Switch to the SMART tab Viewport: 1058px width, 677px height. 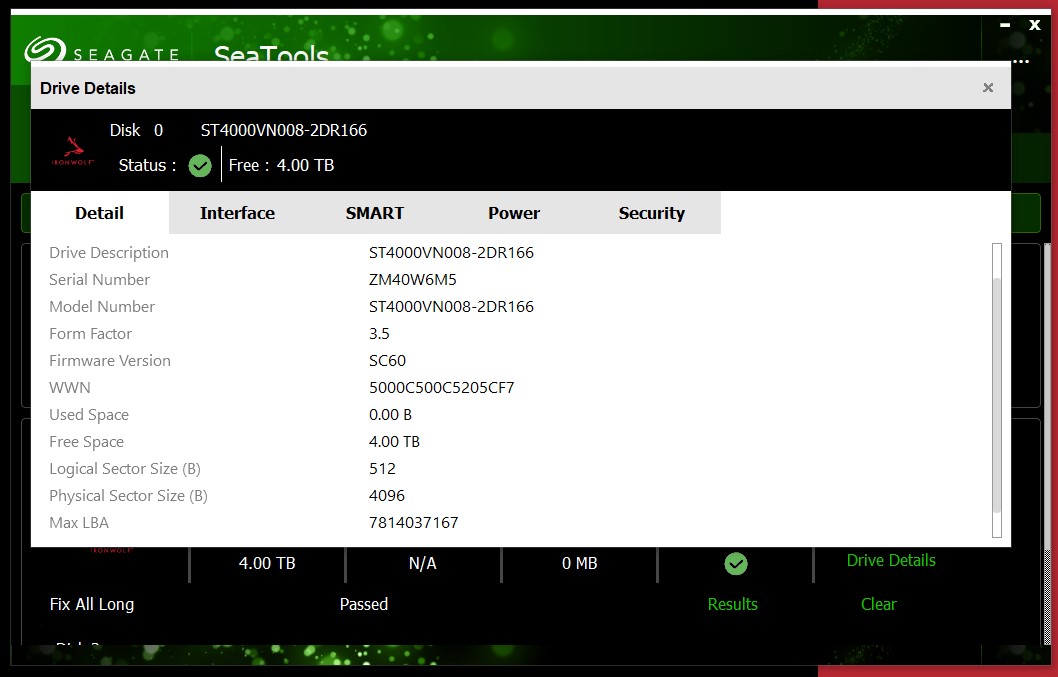[375, 213]
